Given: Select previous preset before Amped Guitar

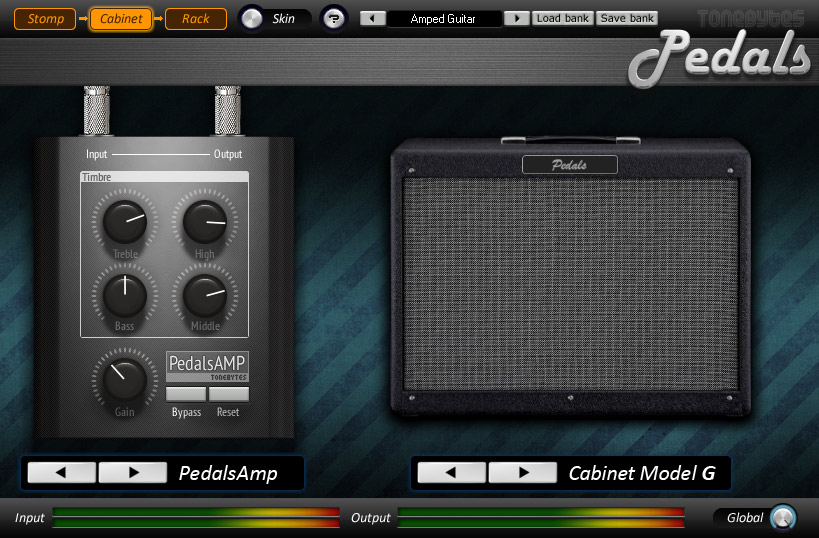Looking at the screenshot, I should point(372,19).
